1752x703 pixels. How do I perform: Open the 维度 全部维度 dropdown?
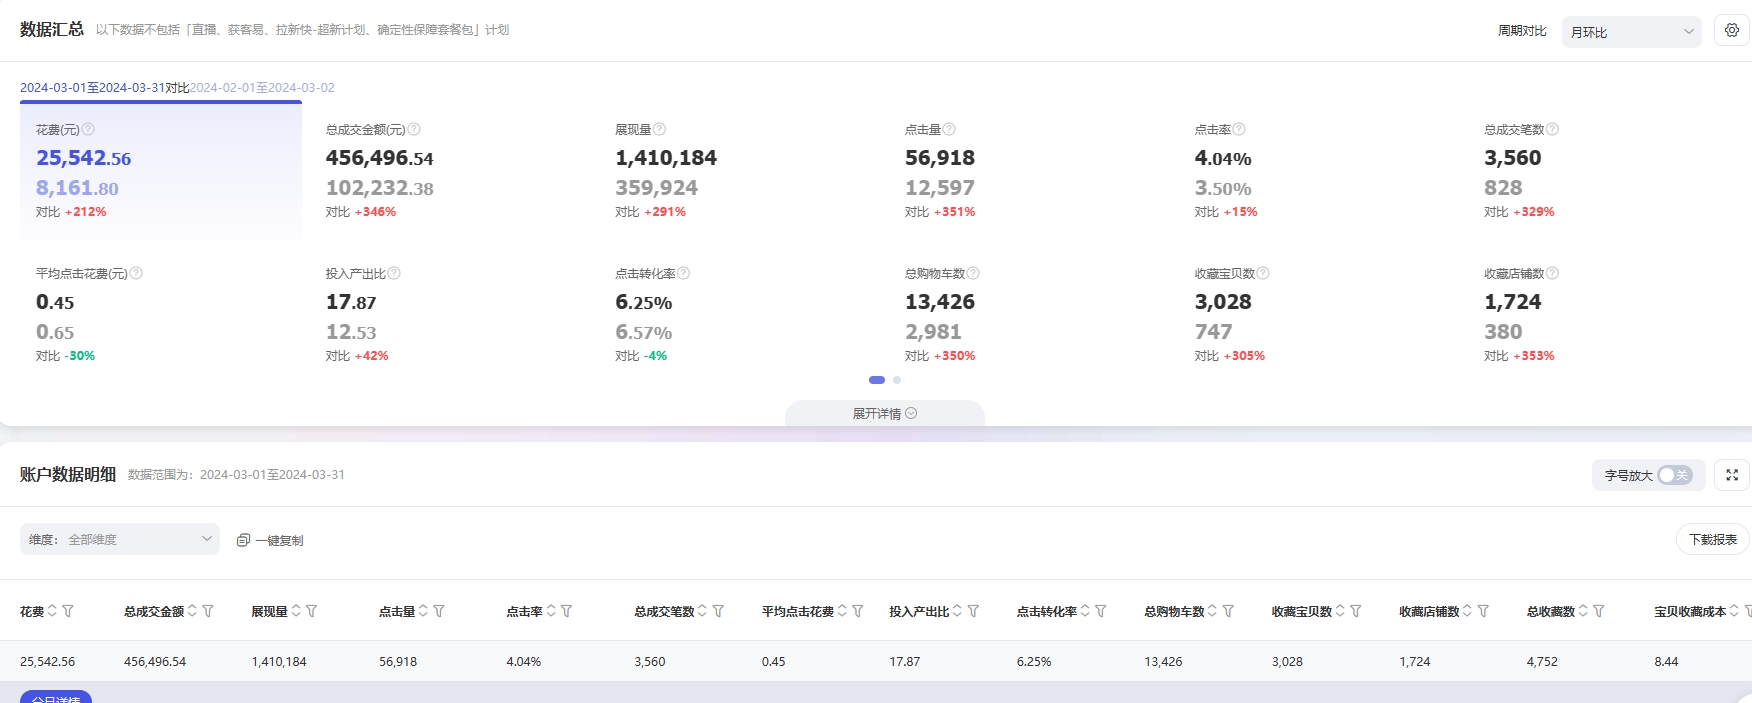pyautogui.click(x=120, y=539)
